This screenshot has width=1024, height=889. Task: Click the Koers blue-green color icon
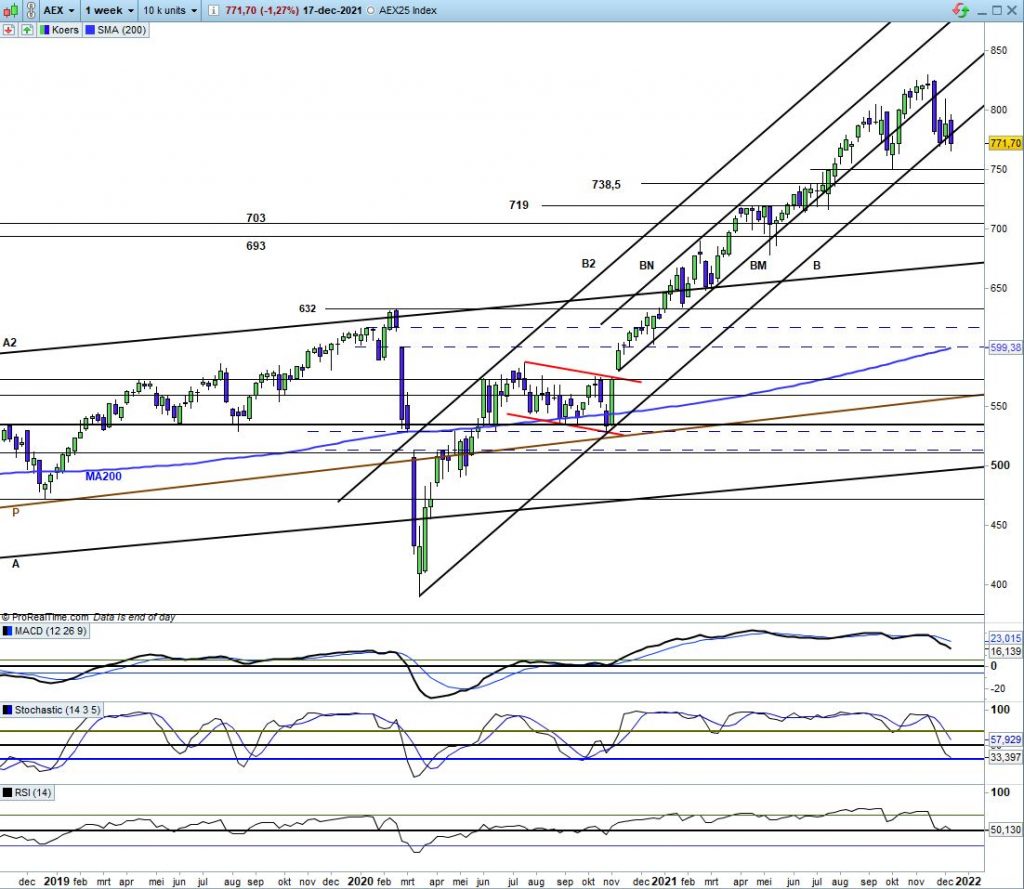click(x=44, y=30)
